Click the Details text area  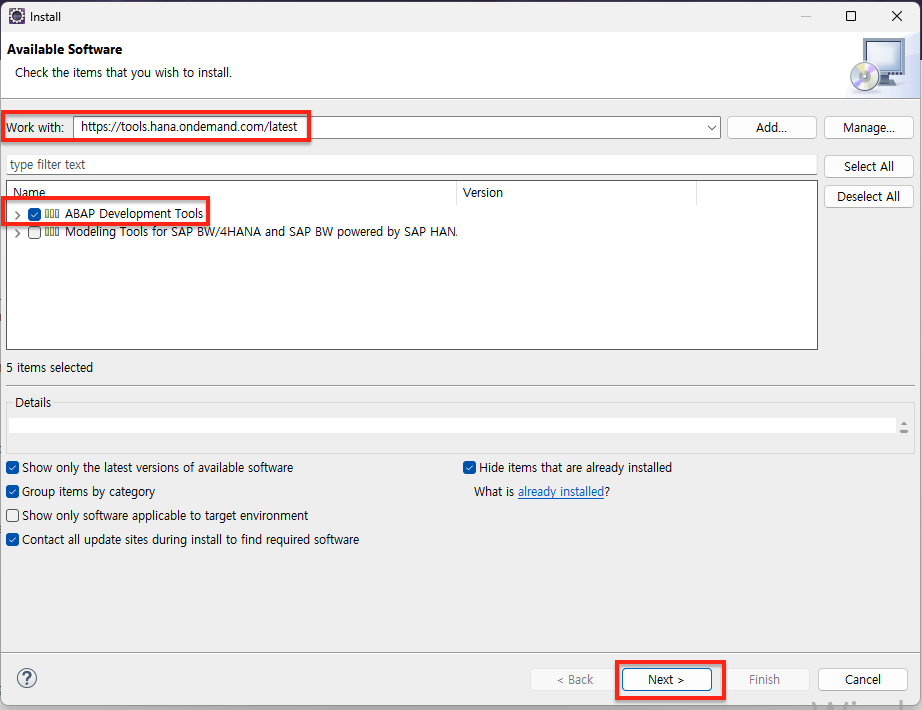452,425
